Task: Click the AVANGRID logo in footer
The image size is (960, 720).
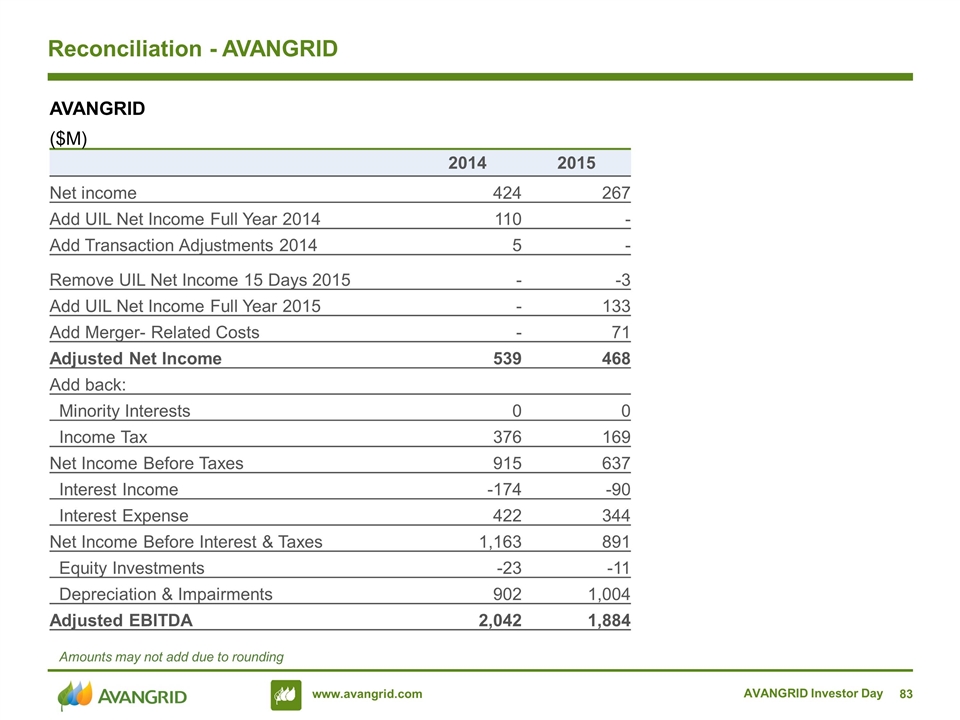Action: [122, 696]
